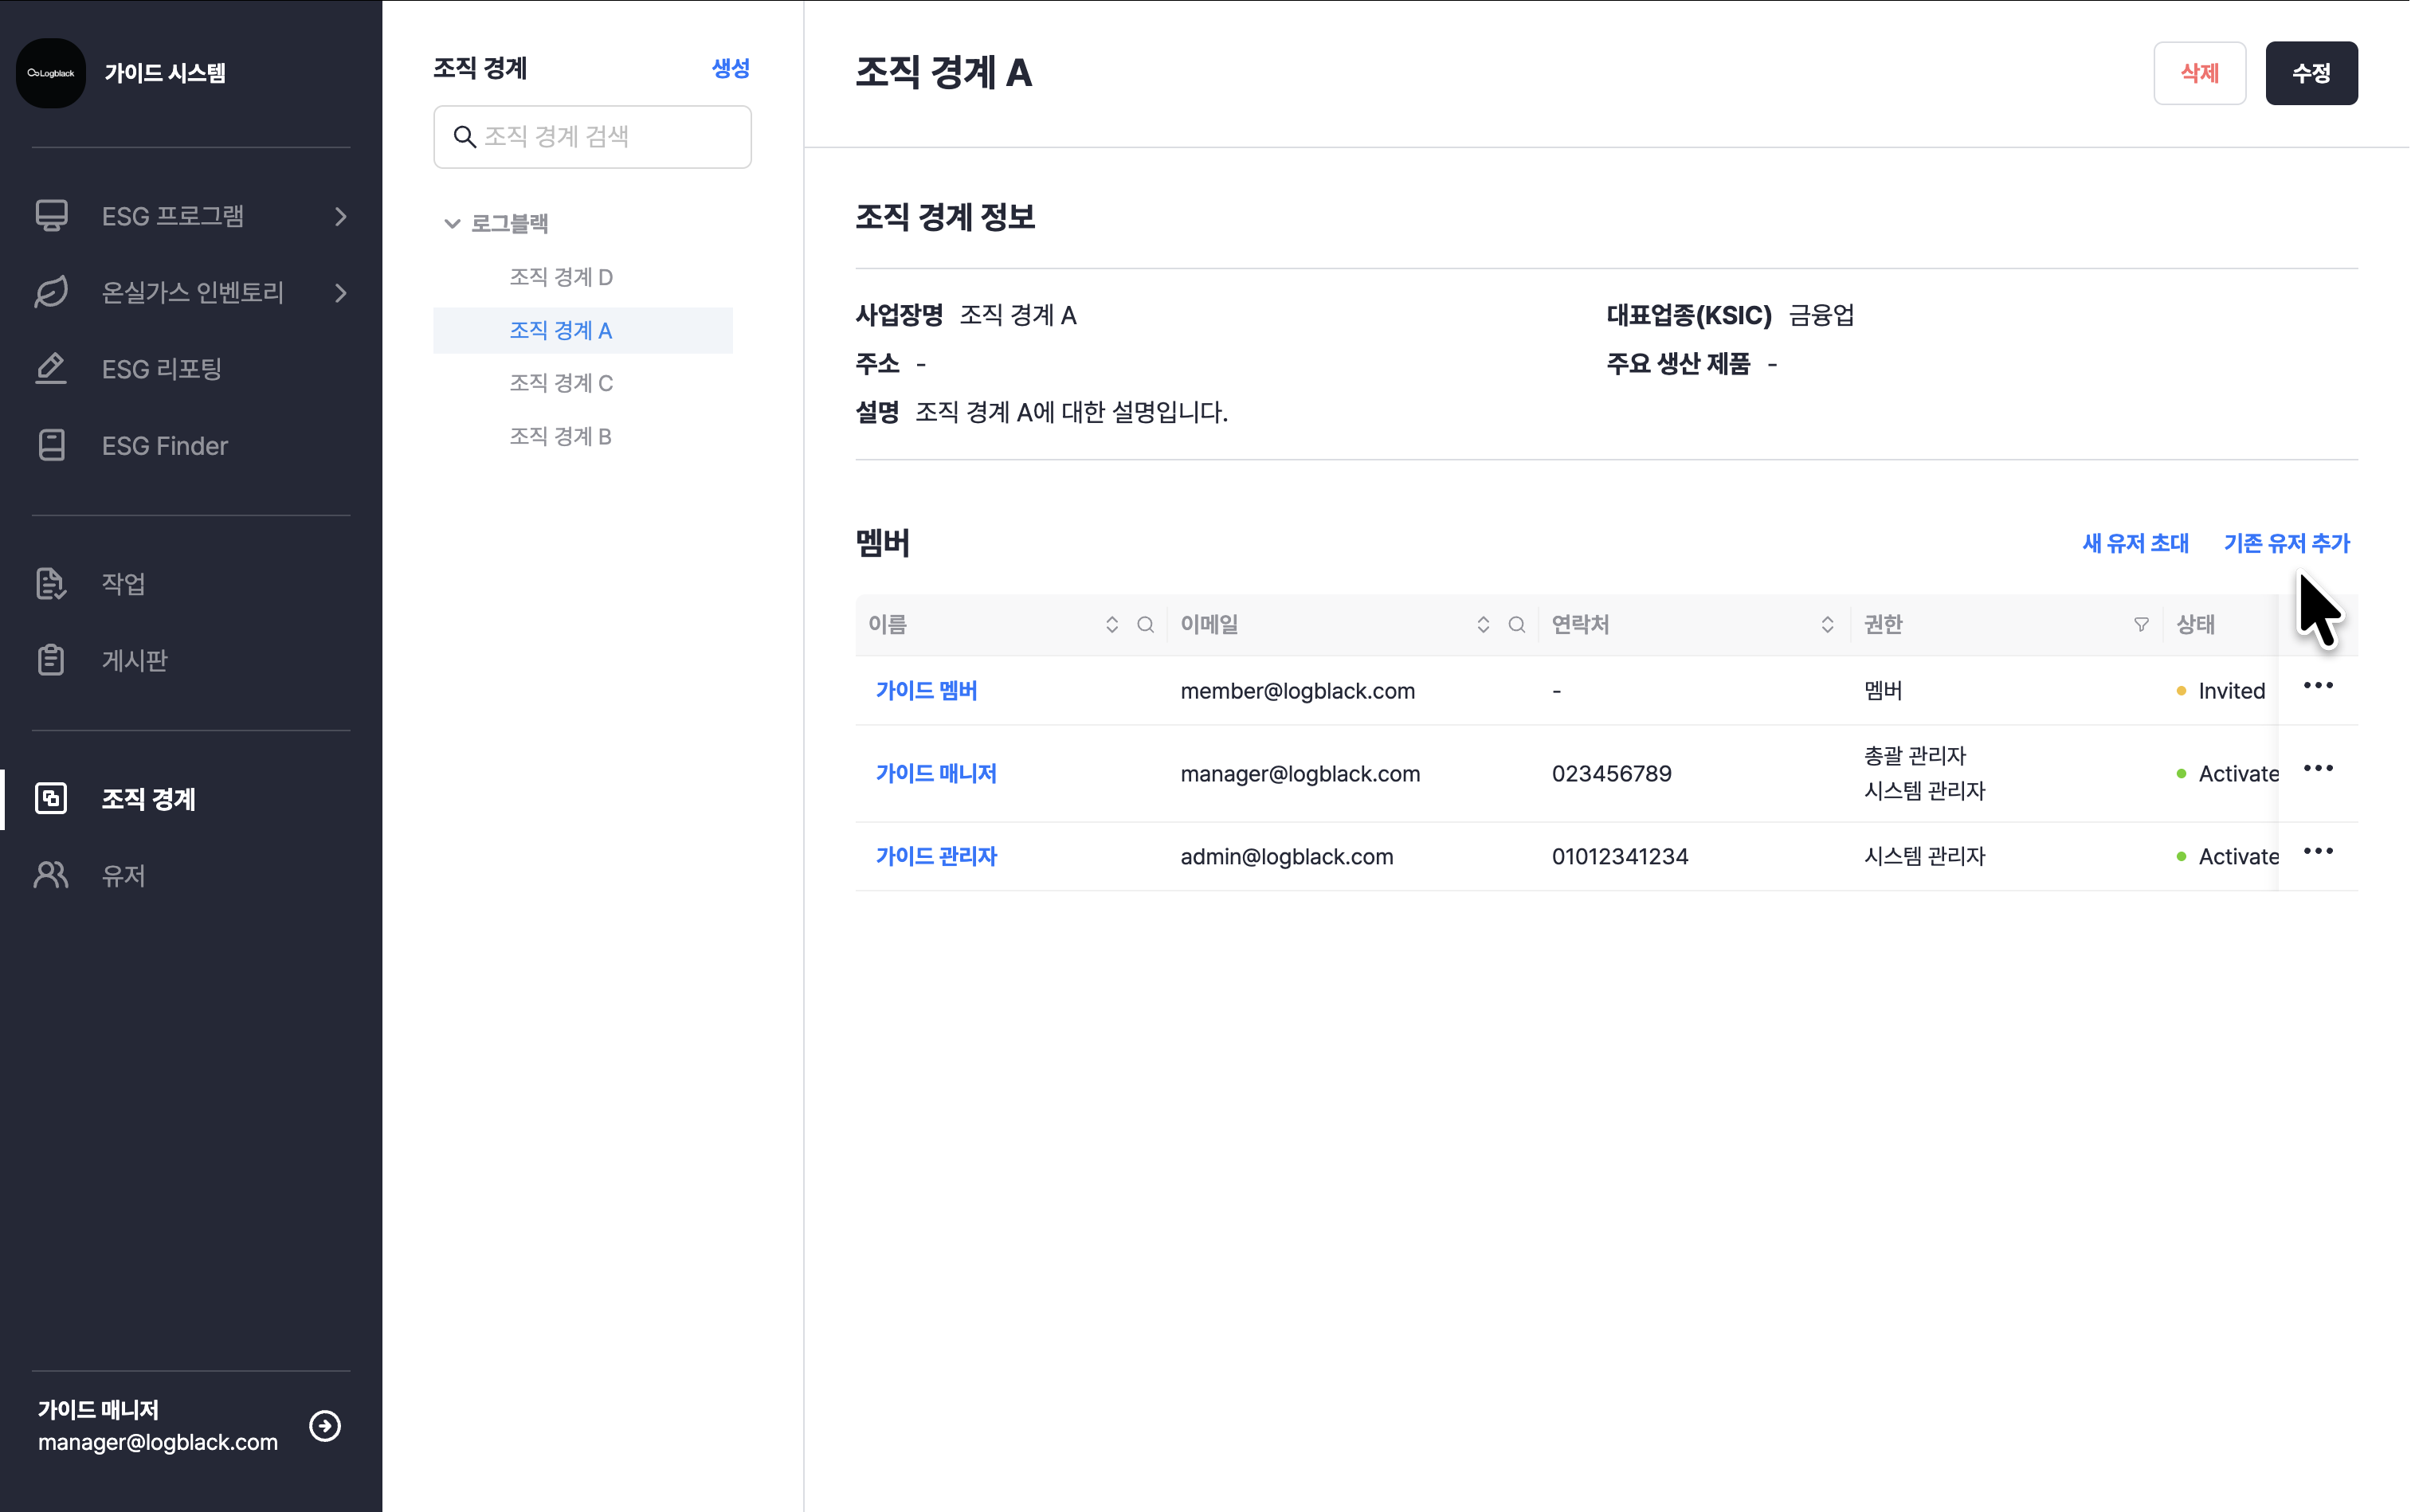Sort the table by 이름 column

click(x=1111, y=625)
